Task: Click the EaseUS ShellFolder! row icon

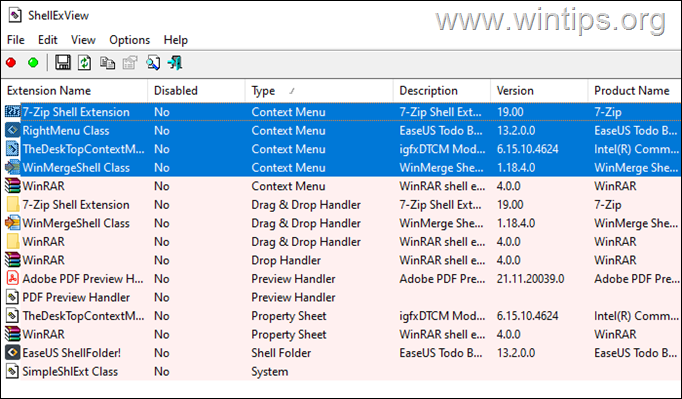Action: 13,352
